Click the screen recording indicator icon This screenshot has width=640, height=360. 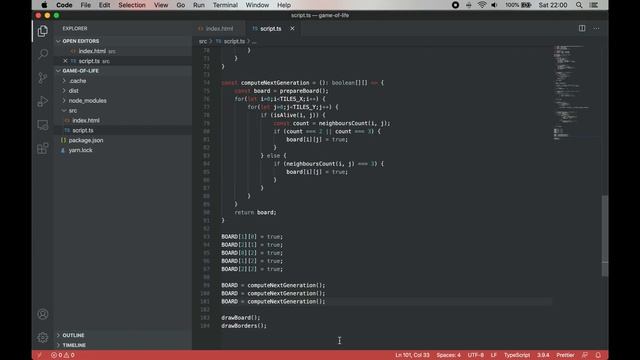pyautogui.click(x=455, y=5)
